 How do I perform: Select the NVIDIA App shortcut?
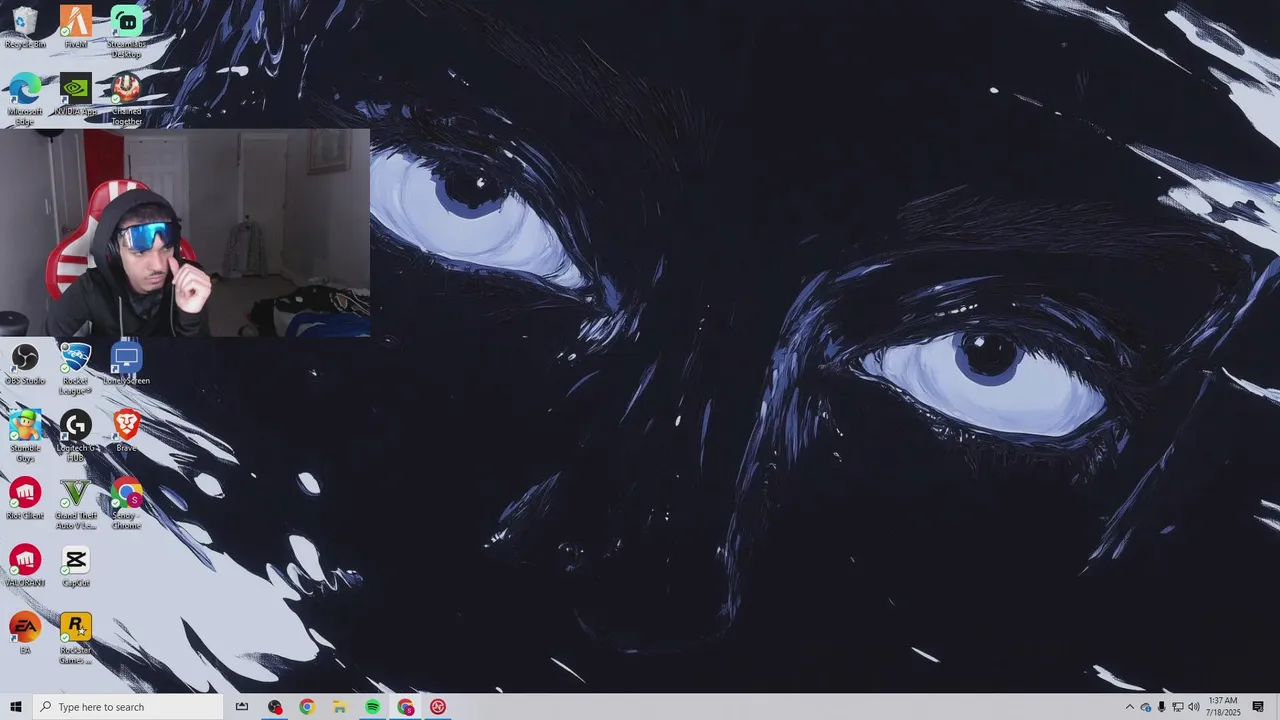(x=76, y=95)
